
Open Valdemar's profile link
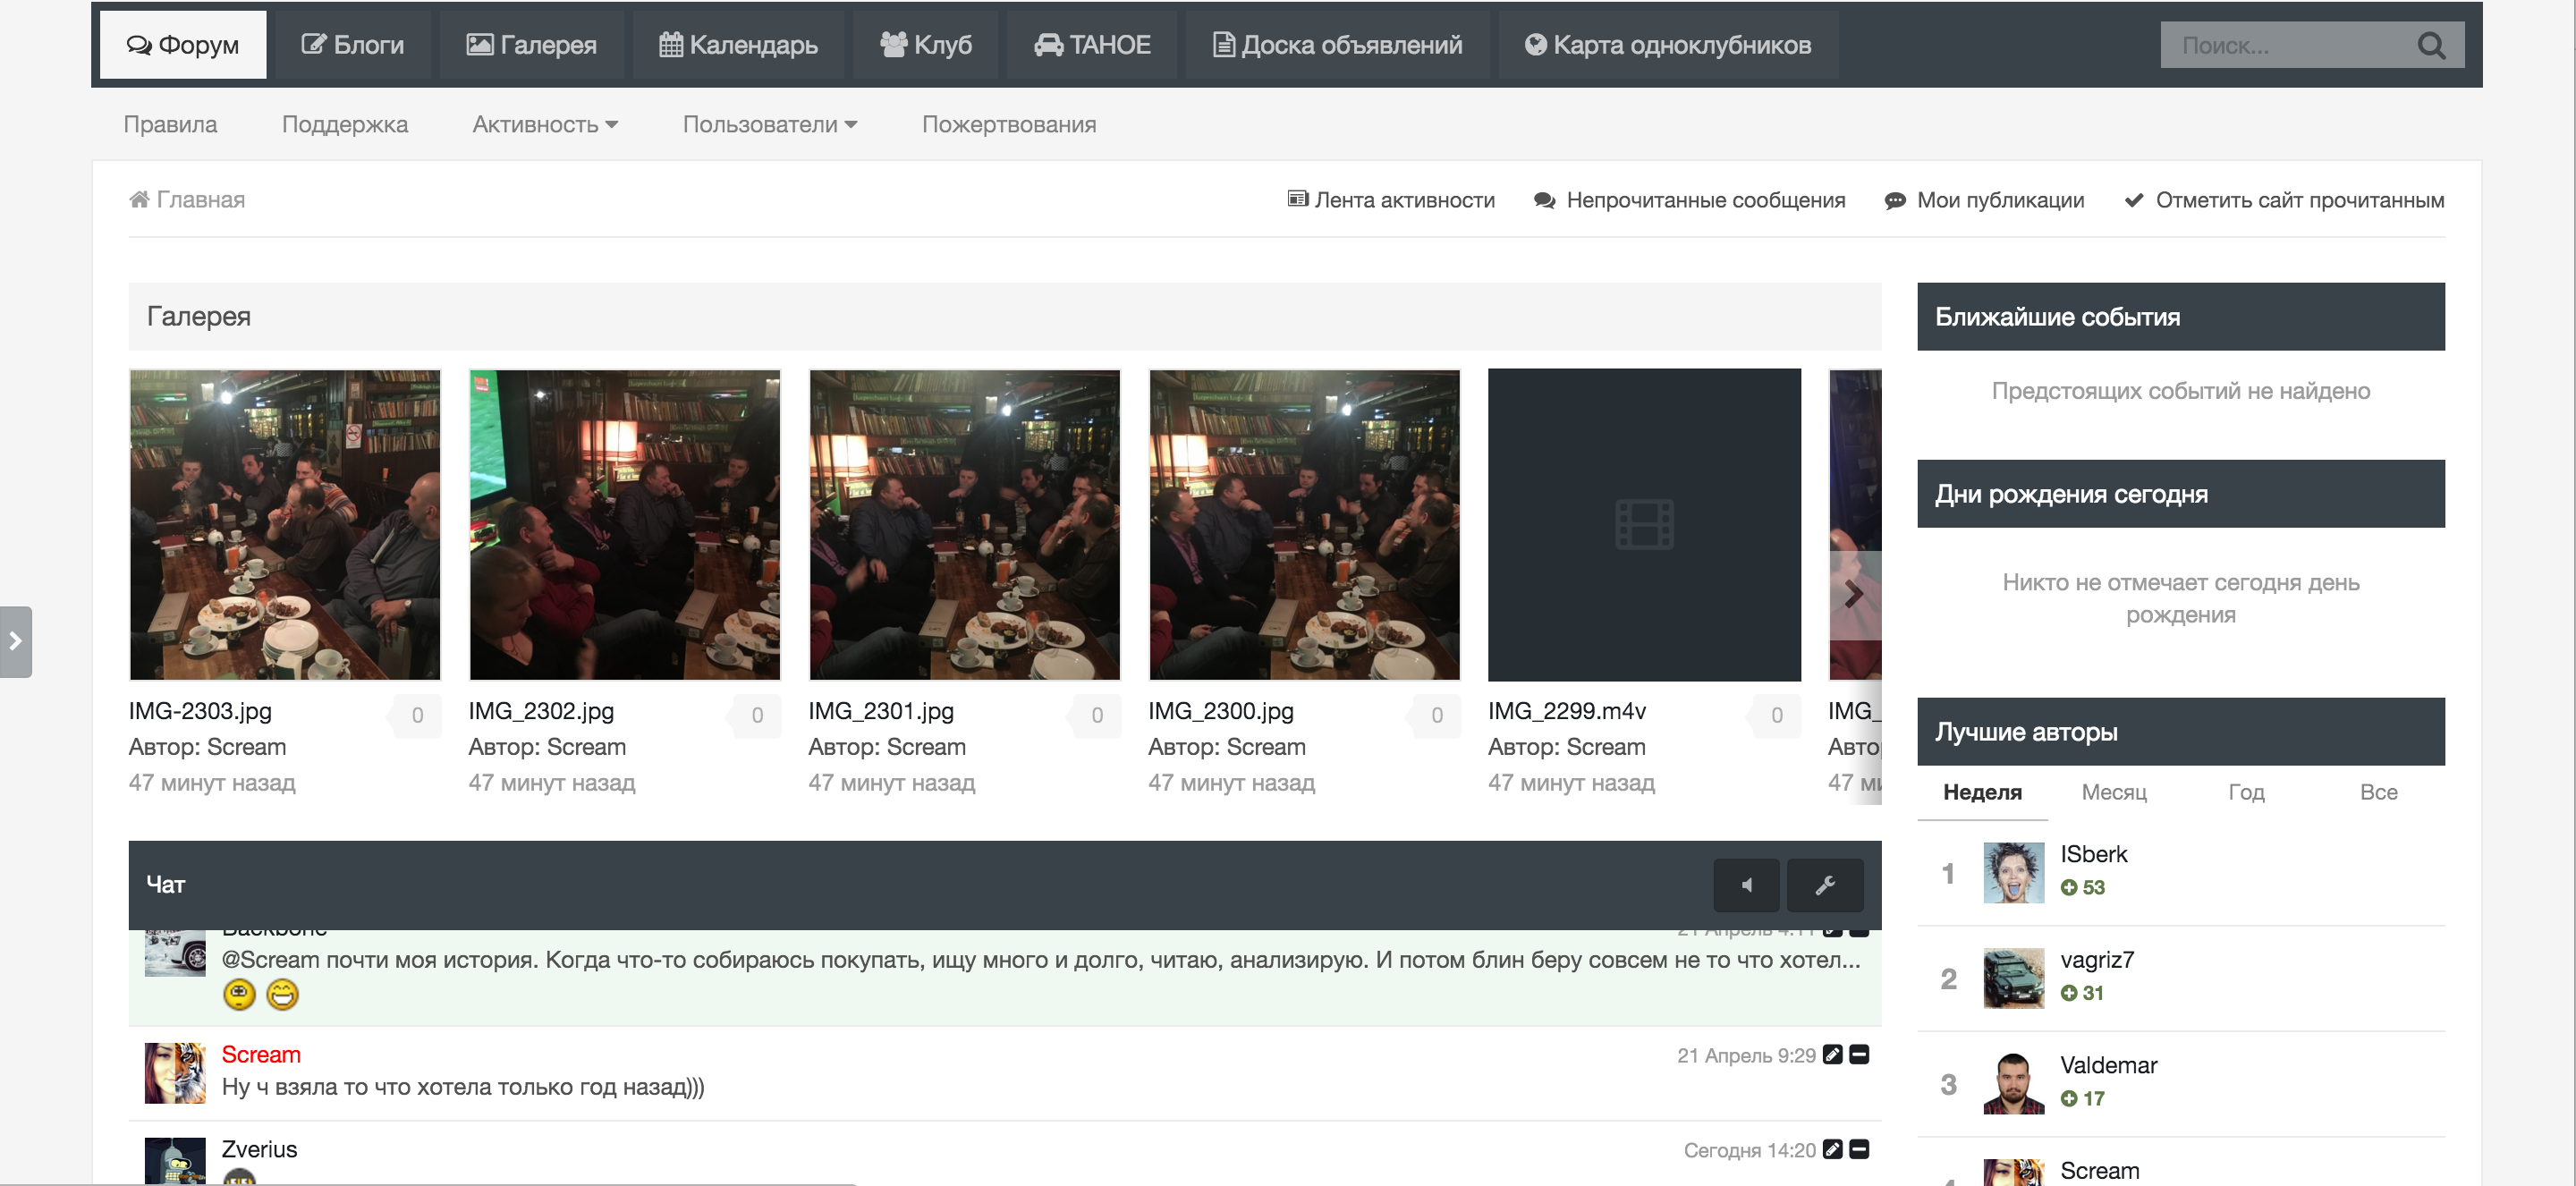pyautogui.click(x=2108, y=1066)
